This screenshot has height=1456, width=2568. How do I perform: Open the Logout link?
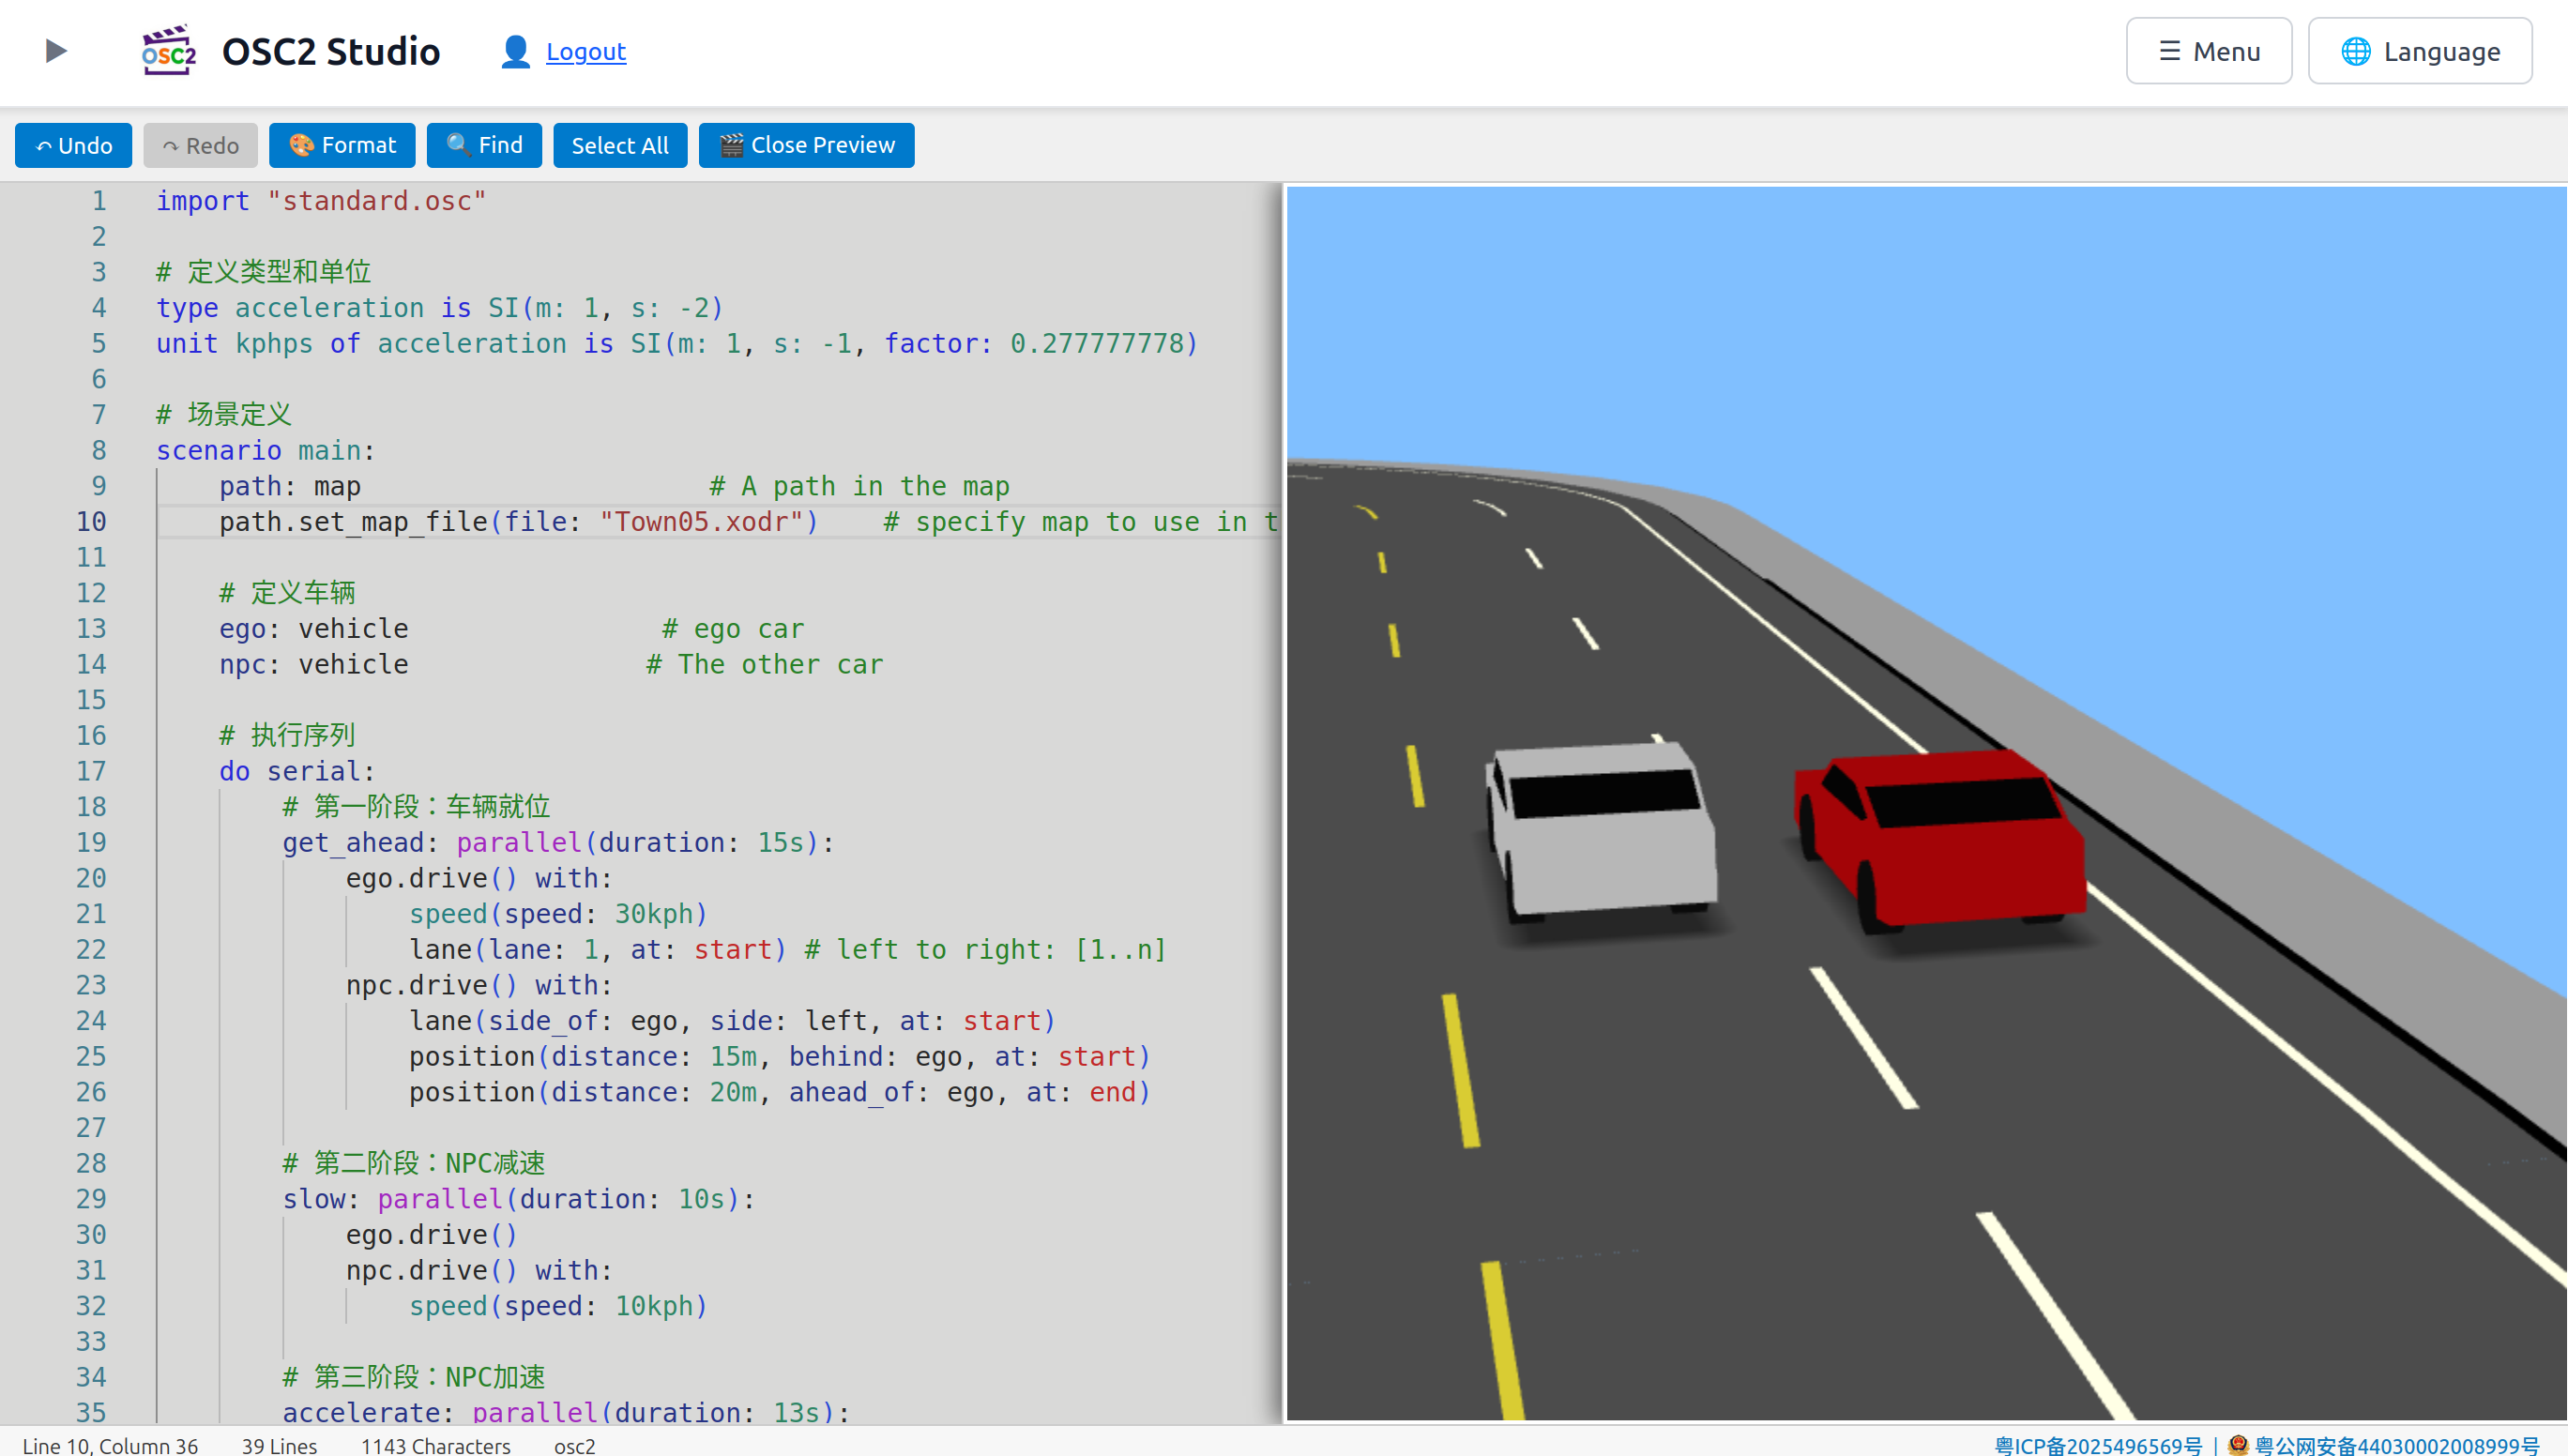coord(586,51)
